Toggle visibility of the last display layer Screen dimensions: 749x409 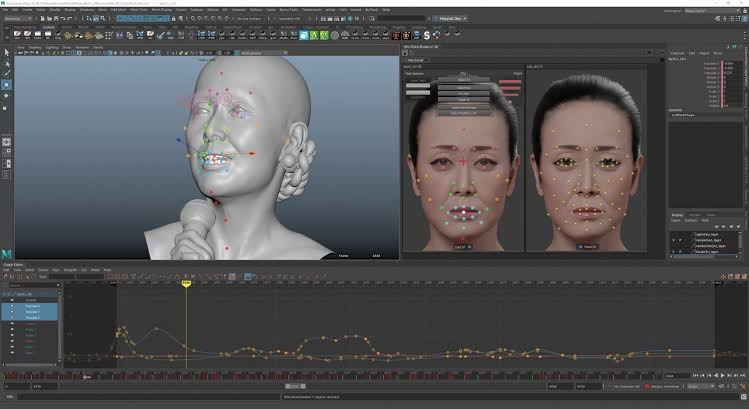click(x=674, y=254)
